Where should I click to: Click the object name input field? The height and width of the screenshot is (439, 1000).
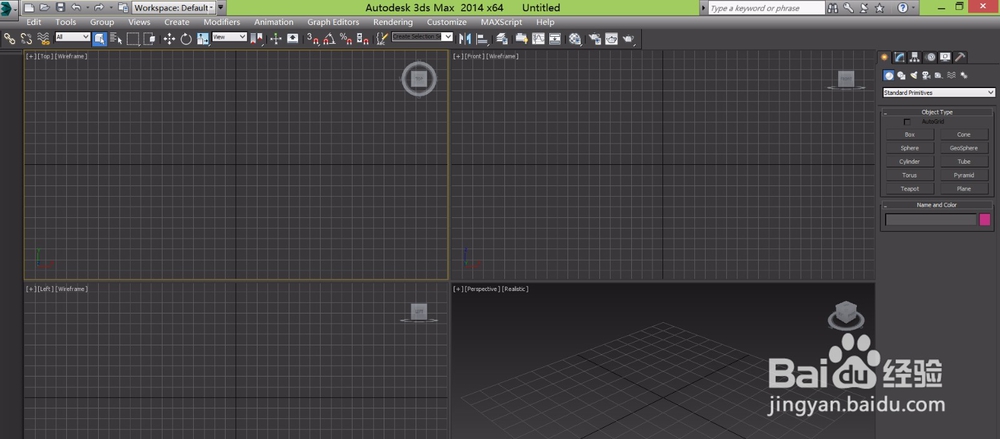pos(930,220)
